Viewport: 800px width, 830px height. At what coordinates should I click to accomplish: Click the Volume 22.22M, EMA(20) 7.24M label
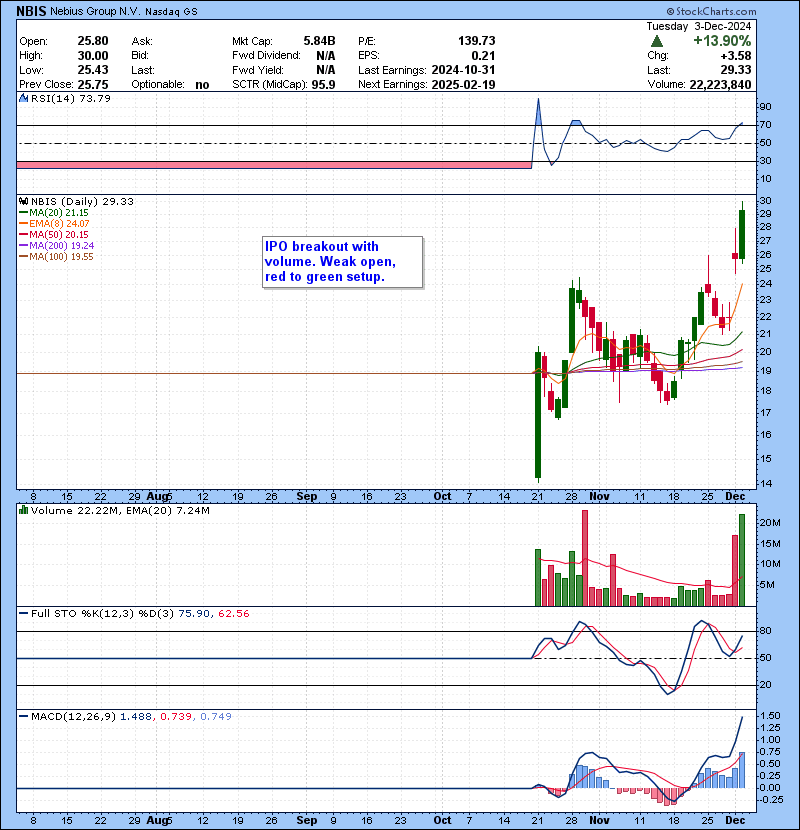coord(120,510)
